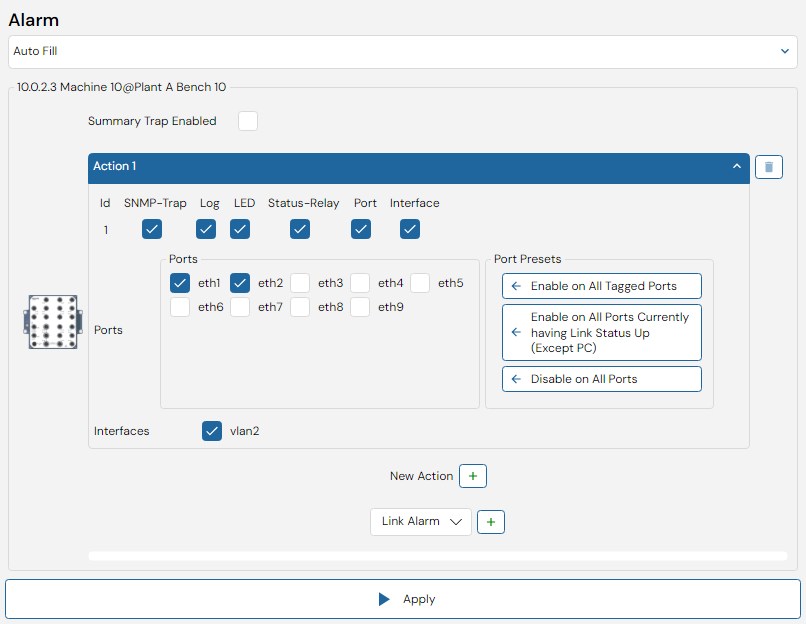Uncheck the Status-Relay checkbox
Viewport: 806px width, 624px height.
(300, 229)
